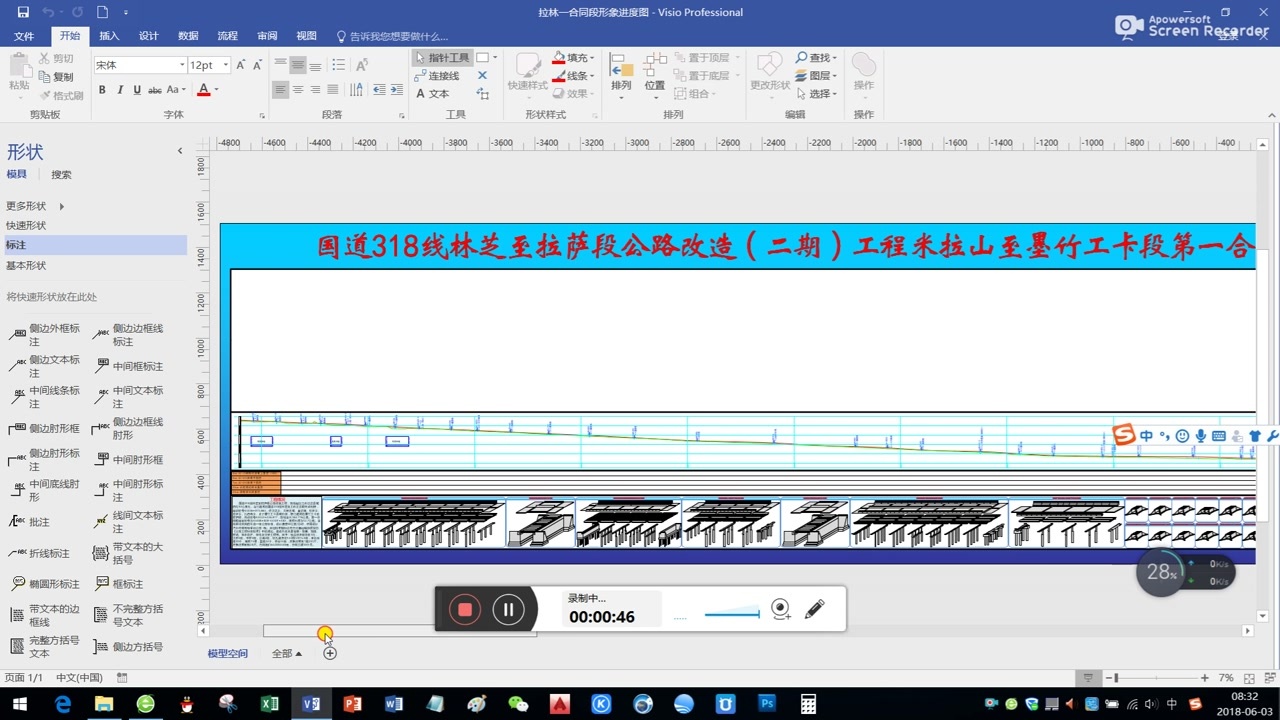Select the 椭圆形标注 shape stencil
1280x720 pixels.
pos(45,584)
